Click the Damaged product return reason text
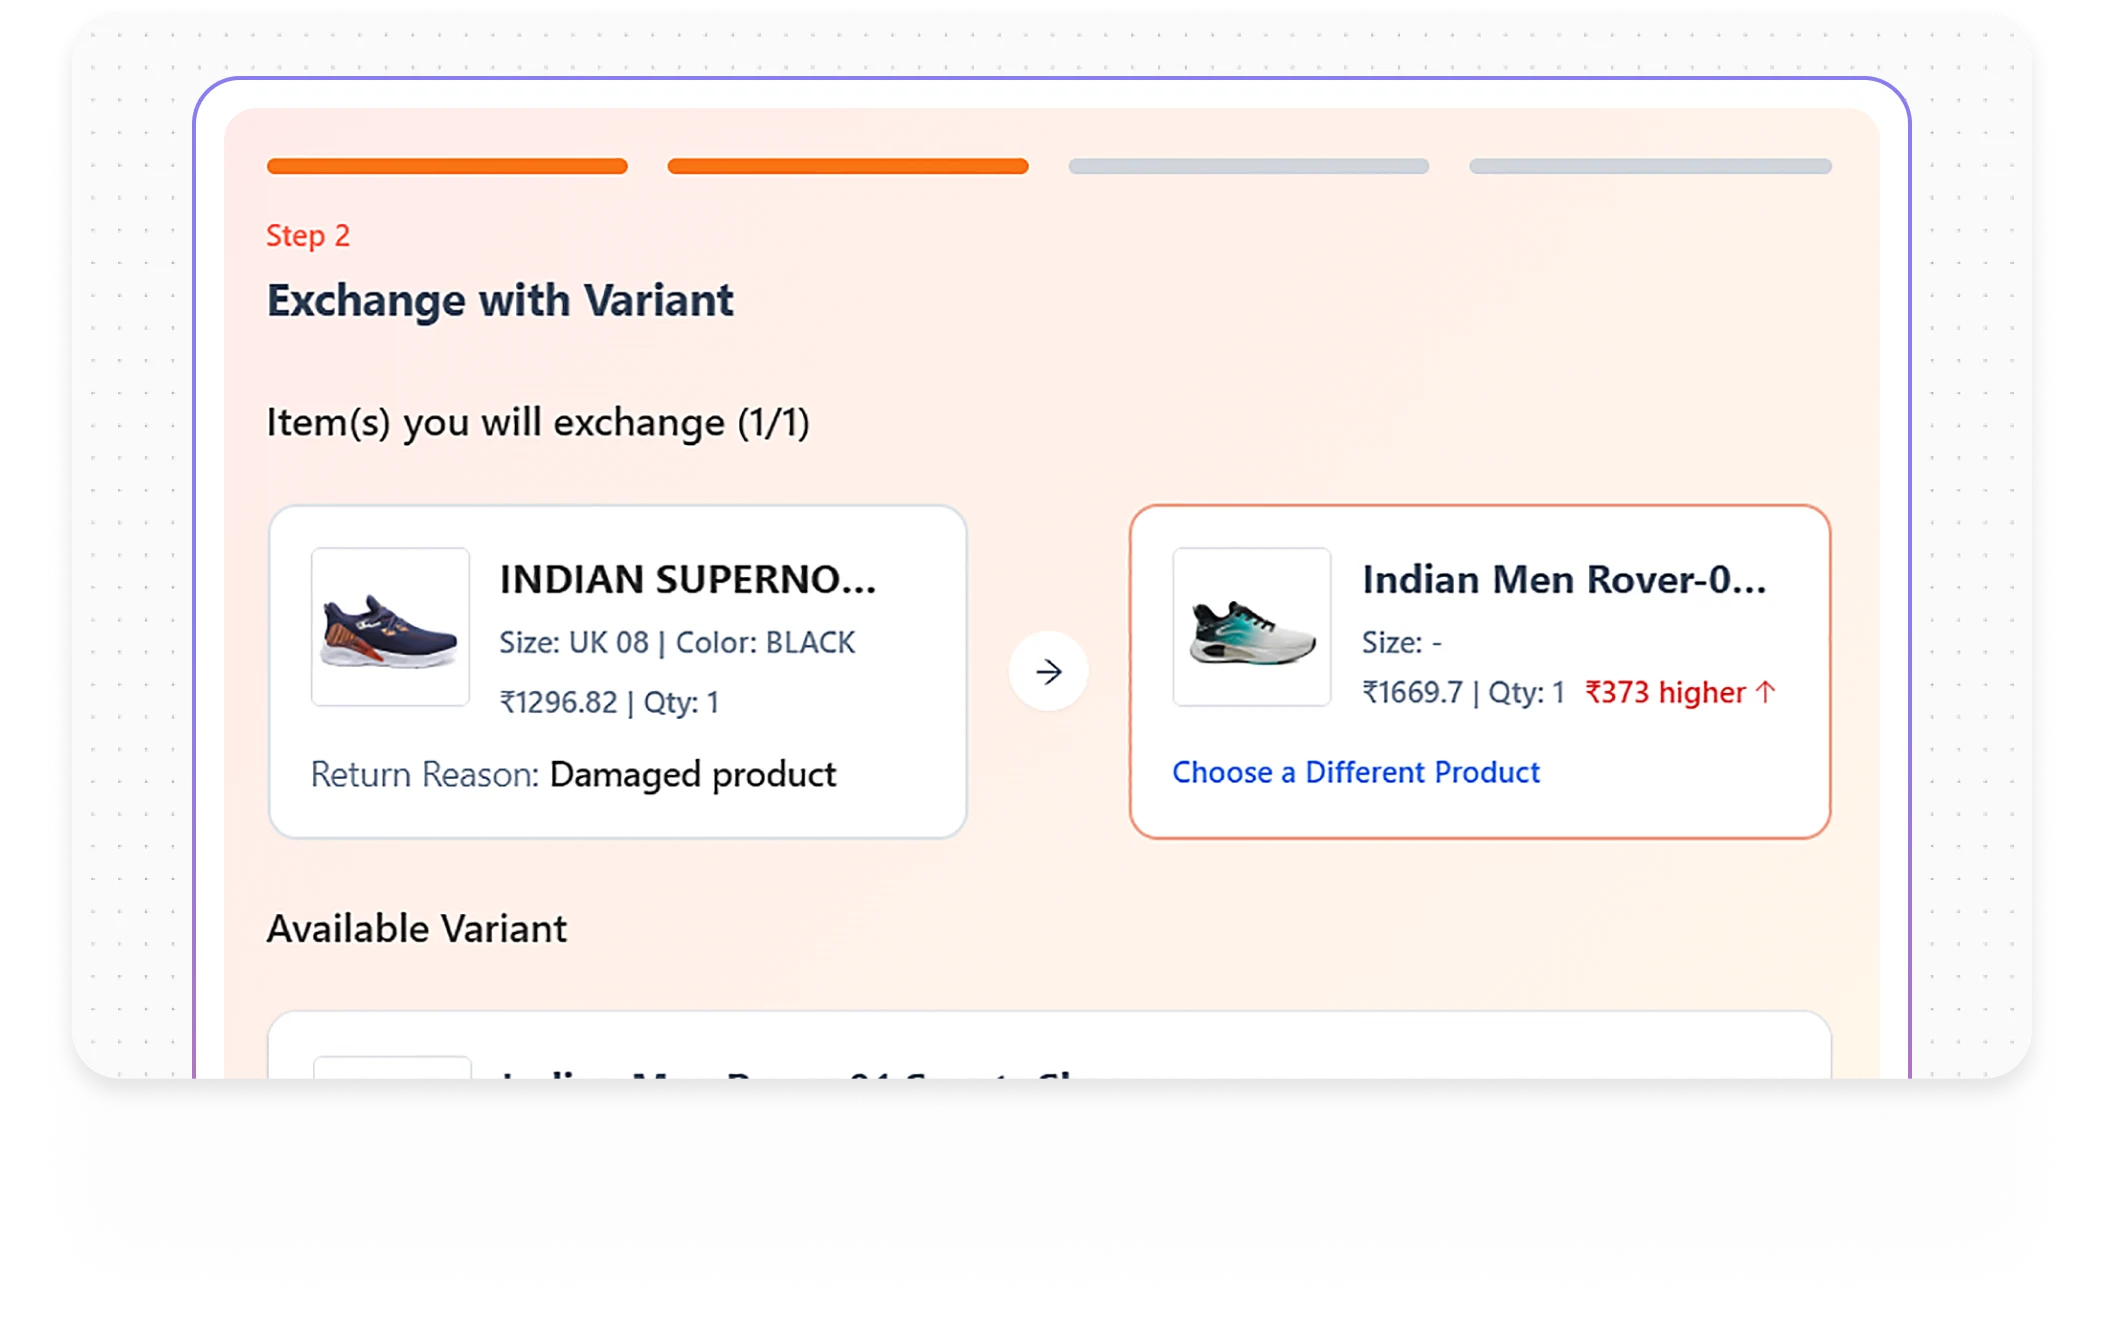Screen dimensions: 2104x1335 click(692, 775)
